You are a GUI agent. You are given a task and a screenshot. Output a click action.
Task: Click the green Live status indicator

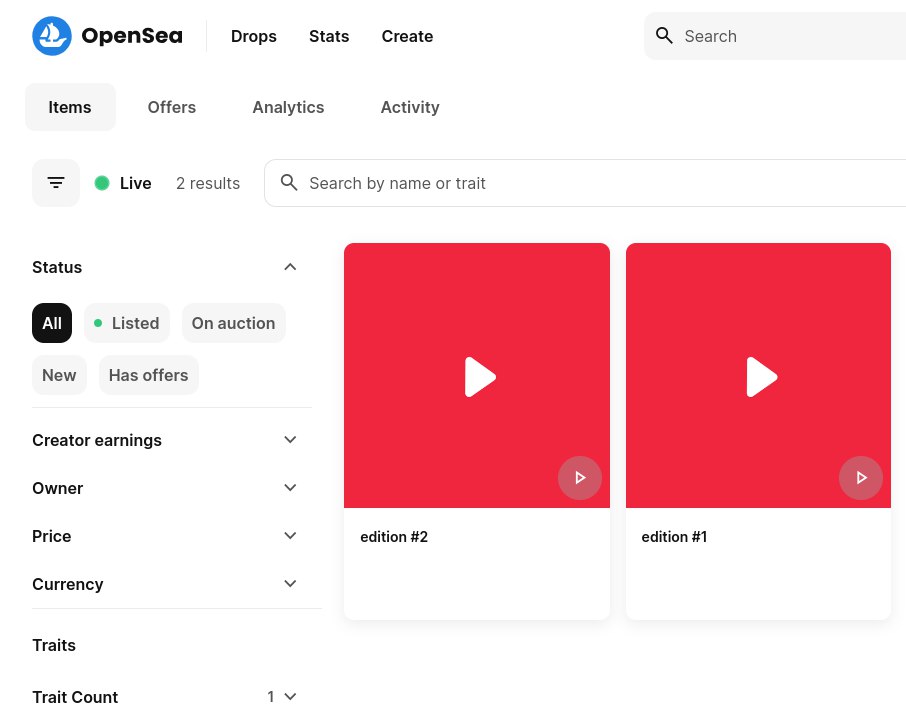(102, 183)
